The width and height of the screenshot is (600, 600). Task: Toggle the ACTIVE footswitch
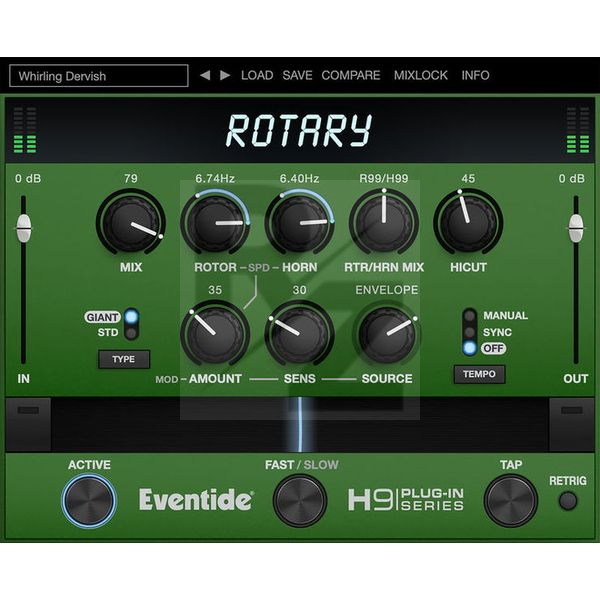coord(89,501)
